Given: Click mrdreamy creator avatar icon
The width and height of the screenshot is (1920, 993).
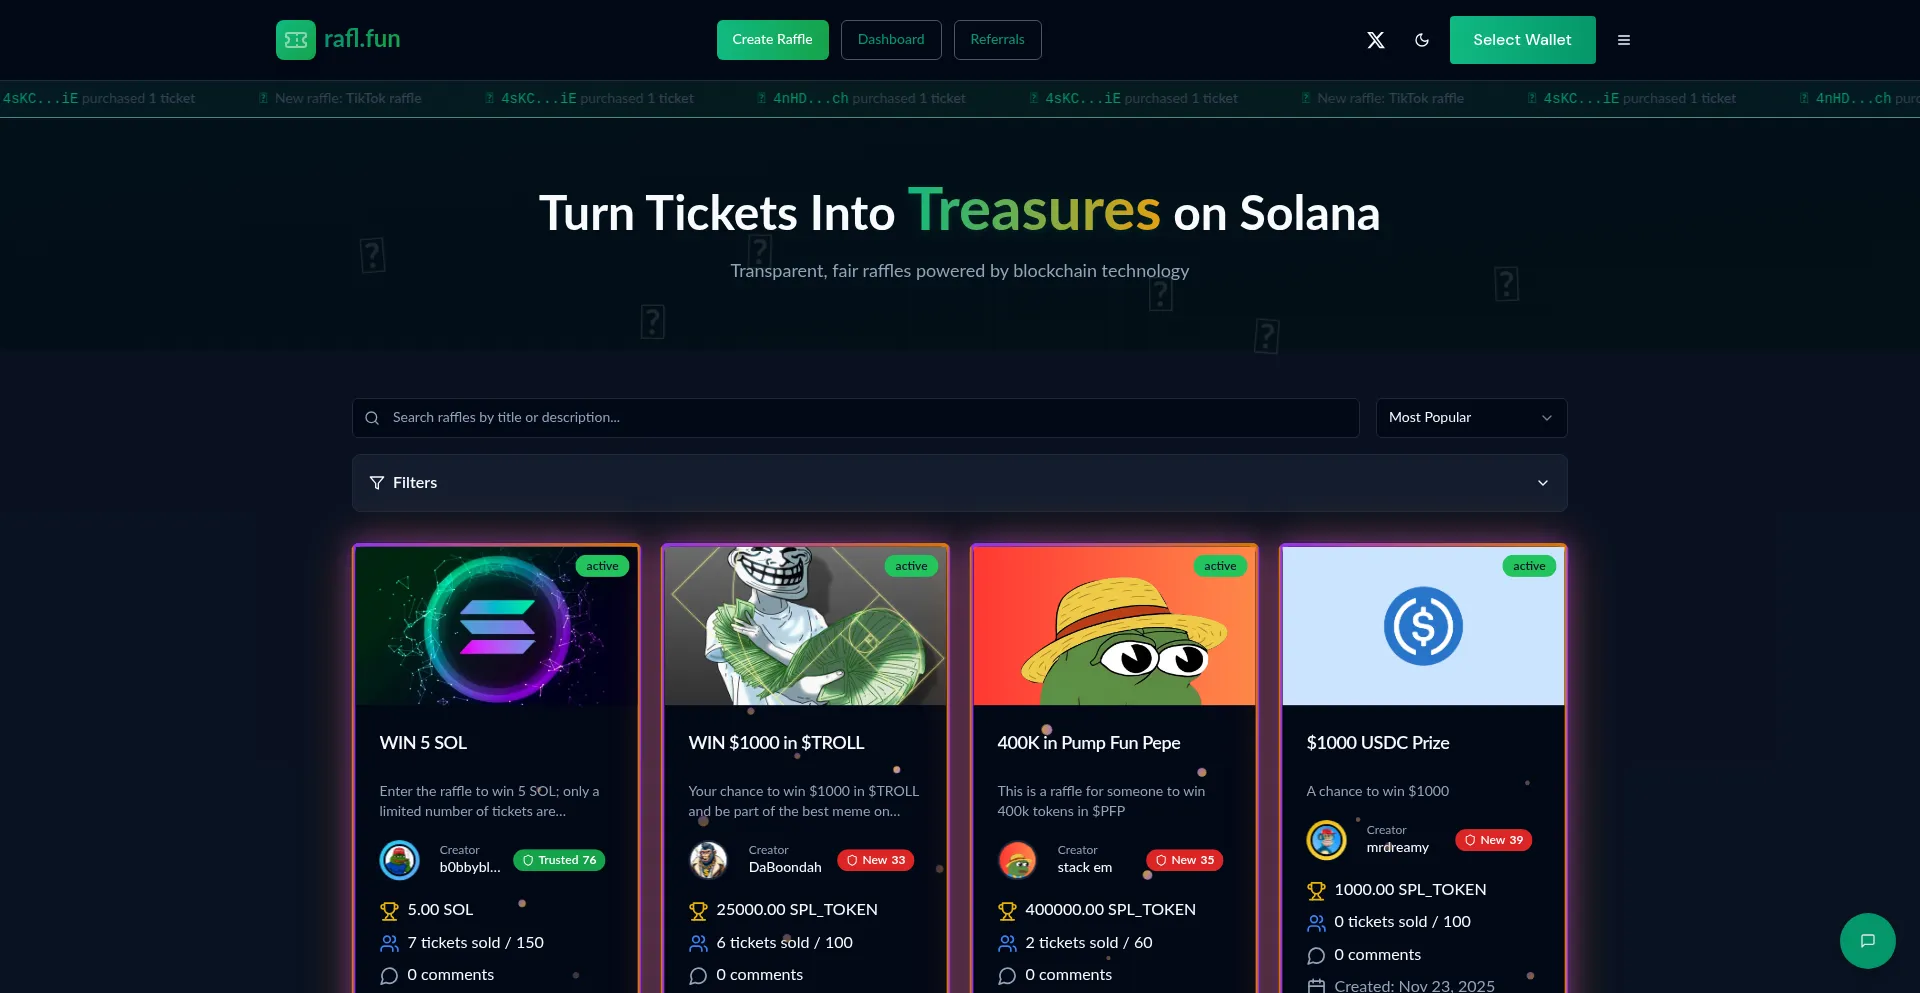Looking at the screenshot, I should 1326,840.
